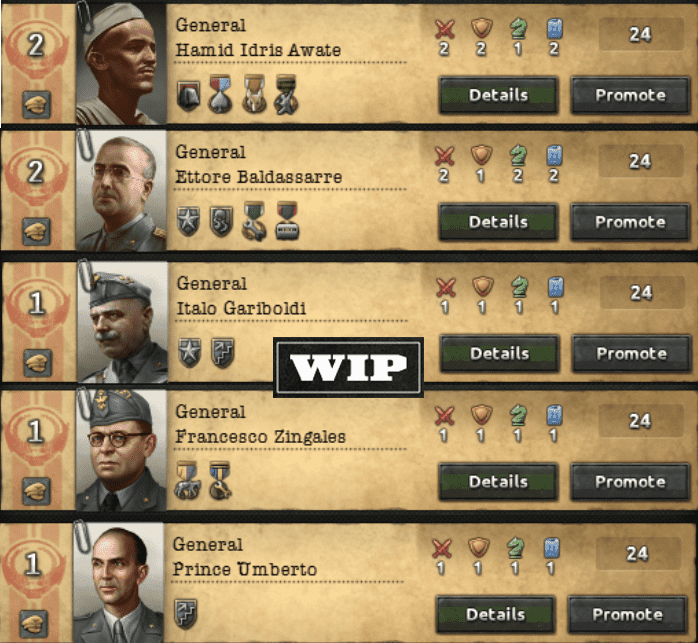698x643 pixels.
Task: Select Hamid Idris Awate's portrait
Action: tap(121, 63)
